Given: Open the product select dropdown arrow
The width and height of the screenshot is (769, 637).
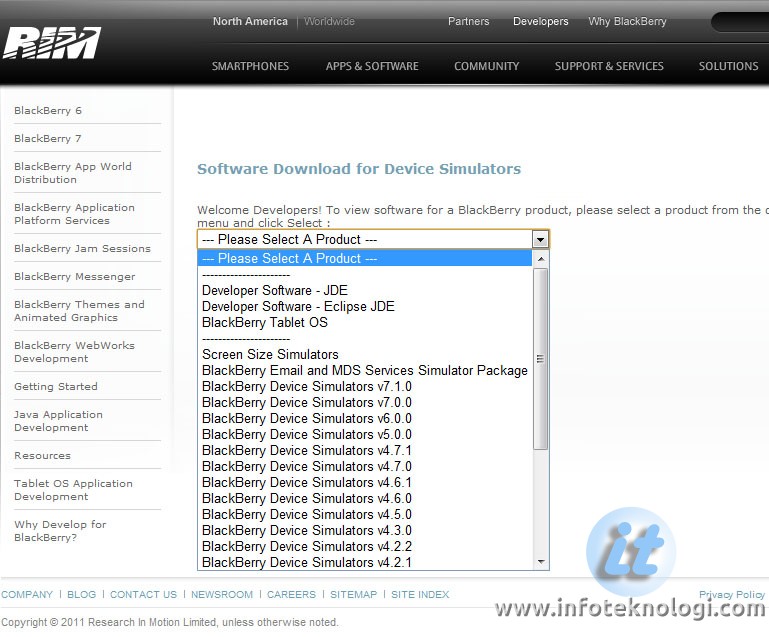Looking at the screenshot, I should click(540, 240).
